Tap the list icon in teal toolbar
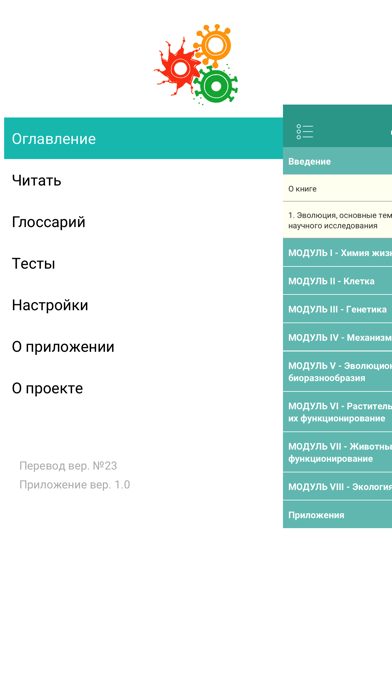Image resolution: width=392 pixels, height=696 pixels. 305,132
